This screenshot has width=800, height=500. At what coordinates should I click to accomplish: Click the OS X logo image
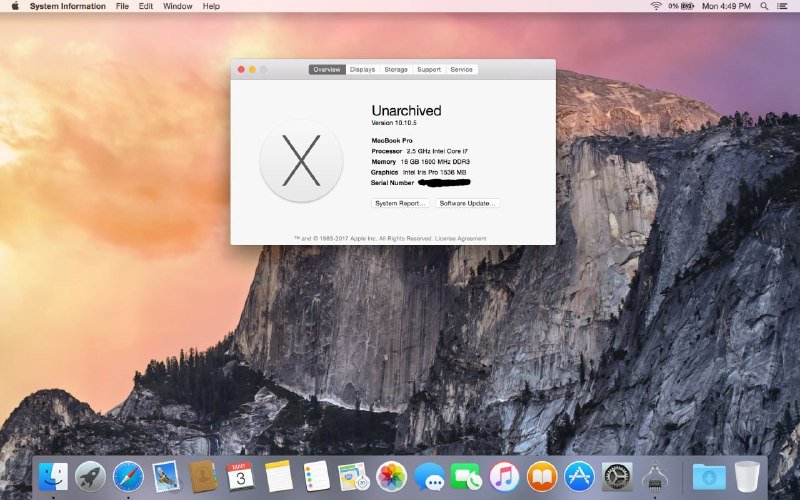(x=301, y=161)
